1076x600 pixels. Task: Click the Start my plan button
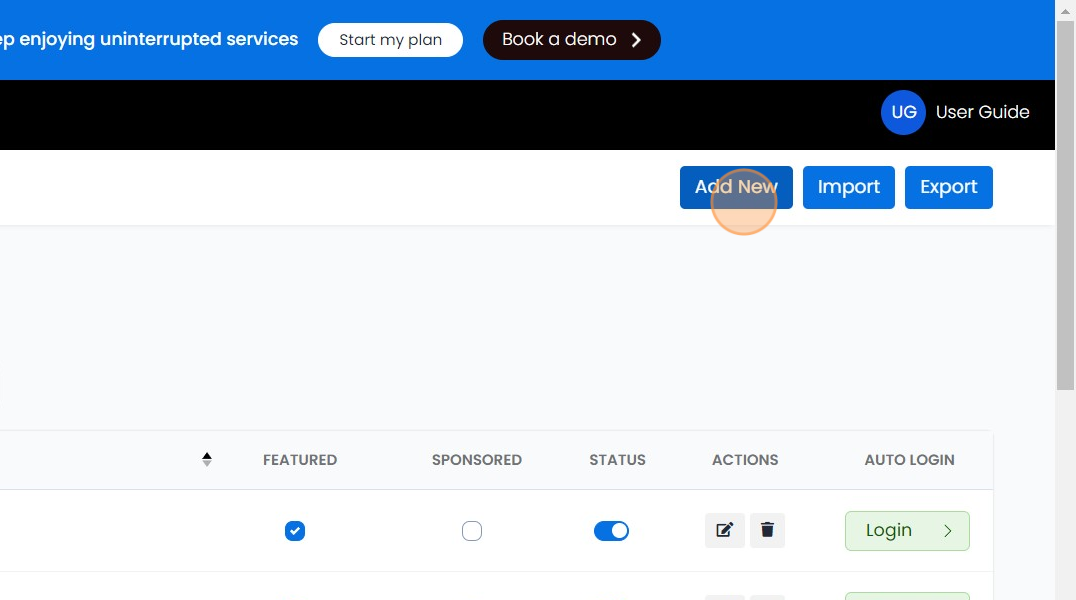coord(390,40)
